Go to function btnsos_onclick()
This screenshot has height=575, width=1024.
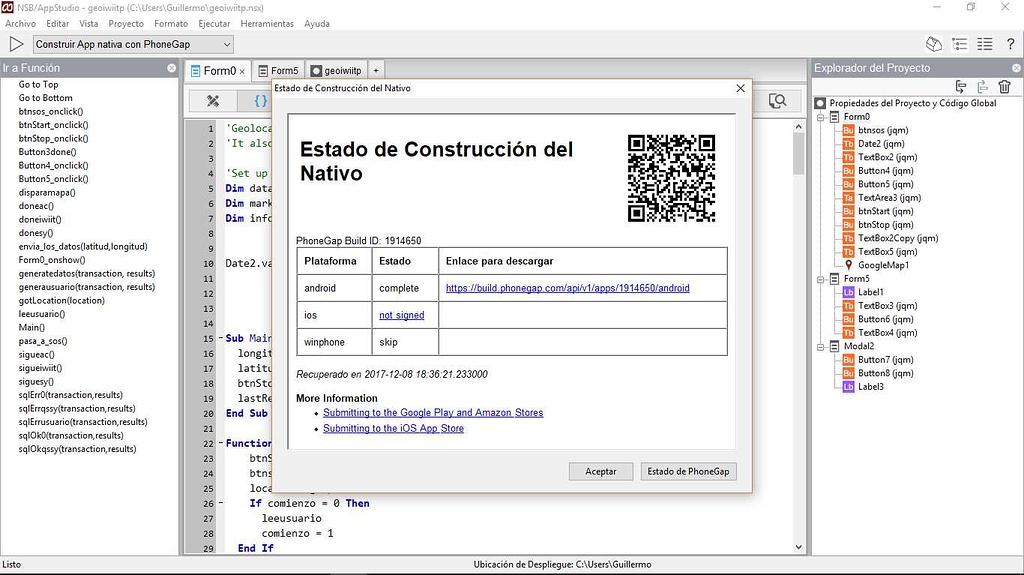coord(51,112)
